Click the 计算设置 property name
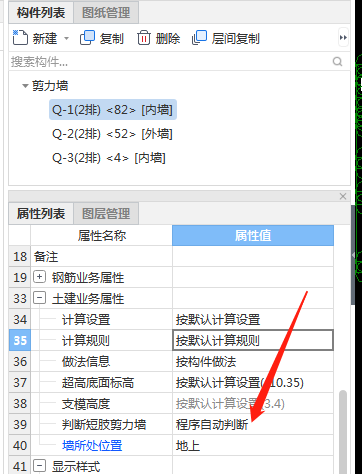 click(x=86, y=319)
